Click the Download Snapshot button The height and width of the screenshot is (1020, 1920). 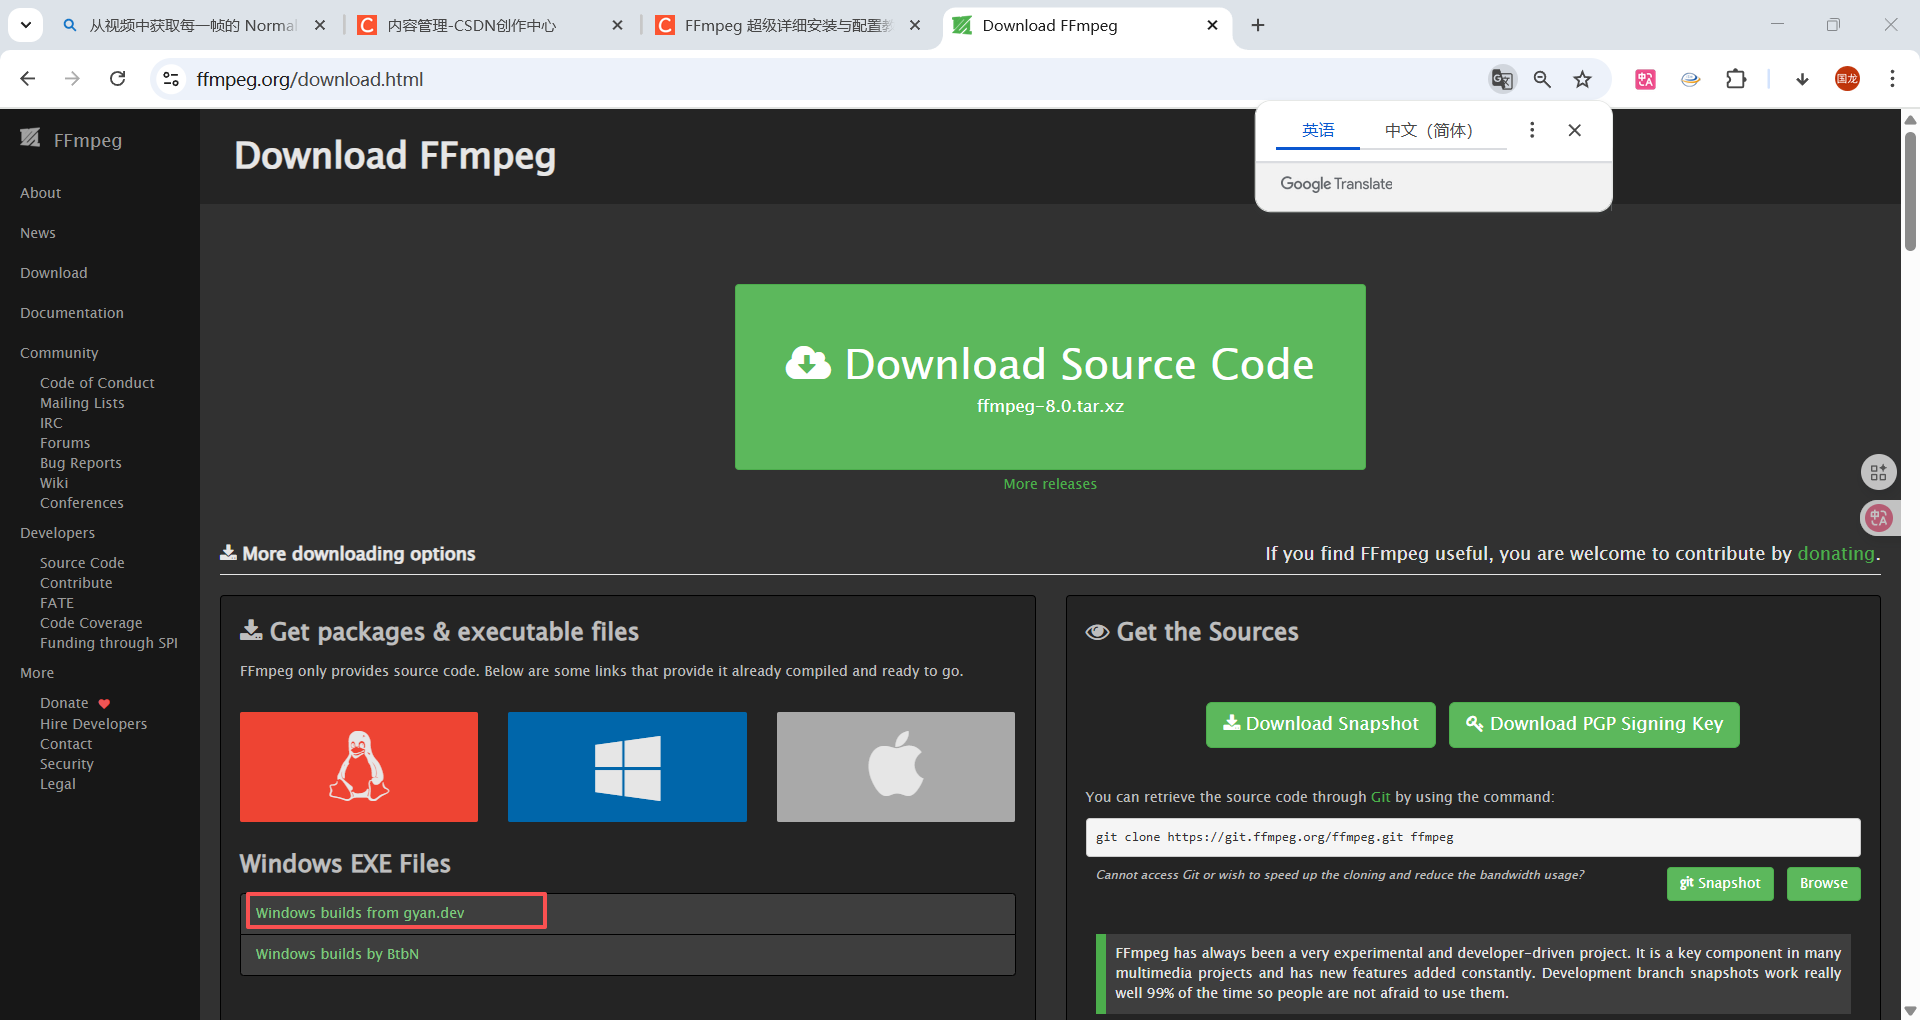pyautogui.click(x=1321, y=725)
